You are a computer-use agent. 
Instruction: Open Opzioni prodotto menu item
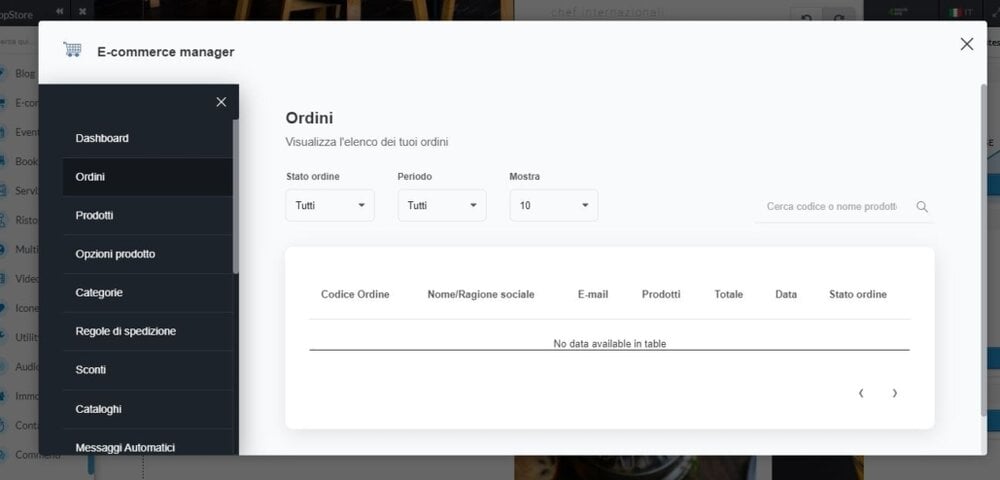115,254
